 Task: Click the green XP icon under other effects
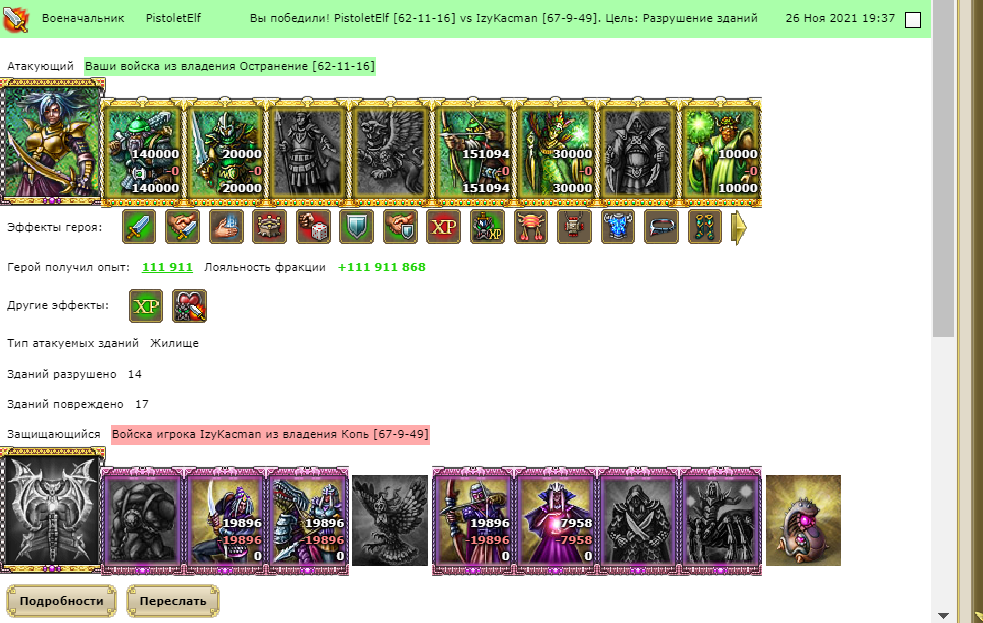pos(146,306)
